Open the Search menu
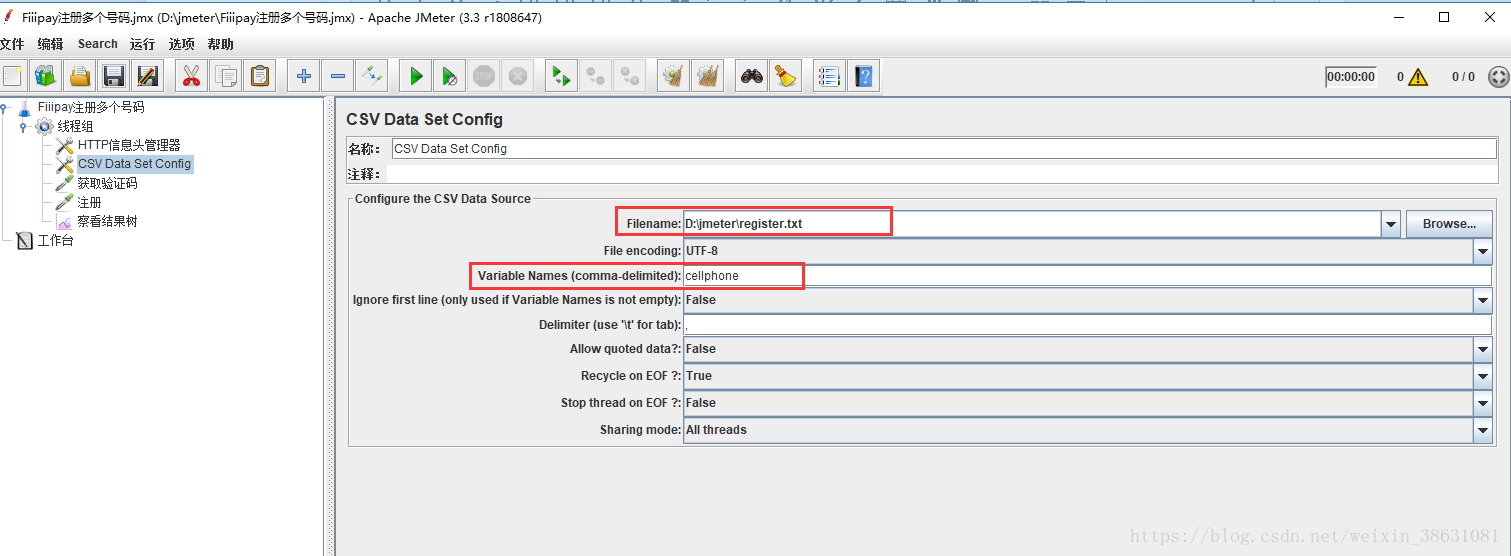Viewport: 1511px width, 556px height. tap(98, 44)
